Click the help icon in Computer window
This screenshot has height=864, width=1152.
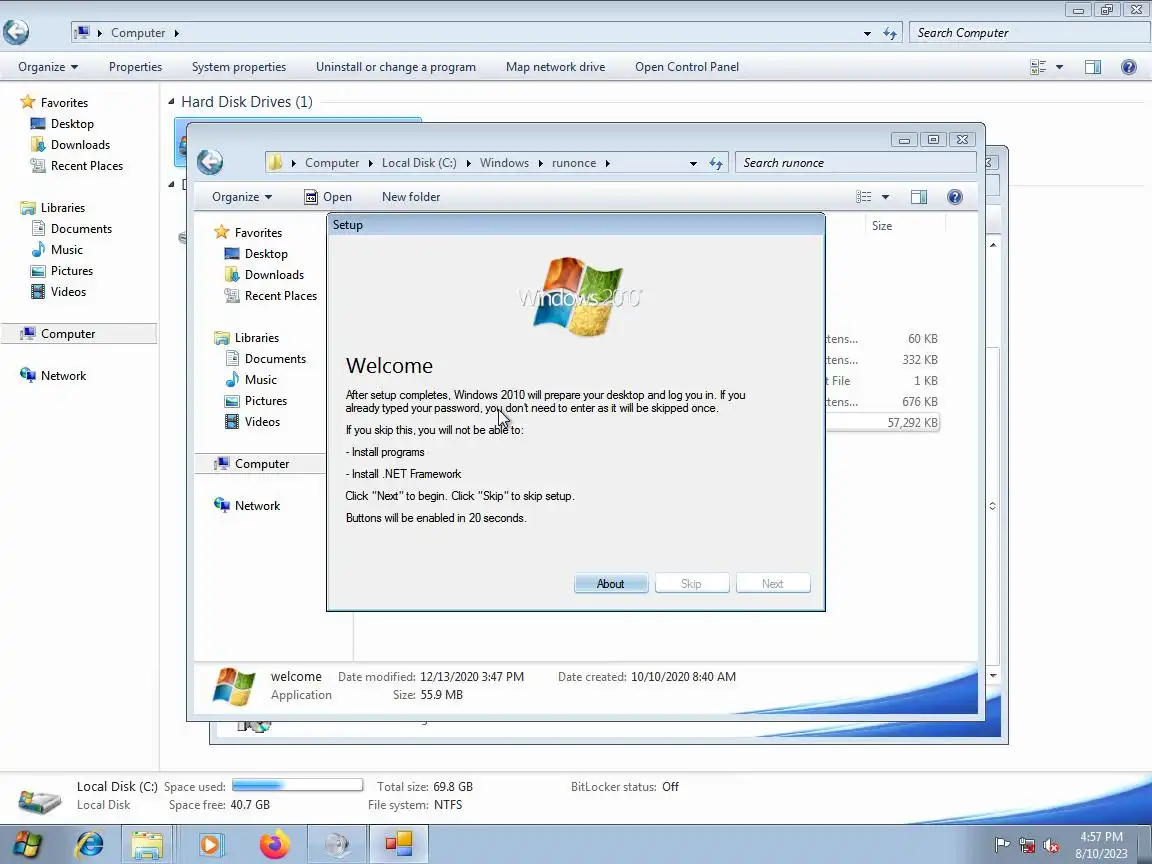pos(1128,67)
